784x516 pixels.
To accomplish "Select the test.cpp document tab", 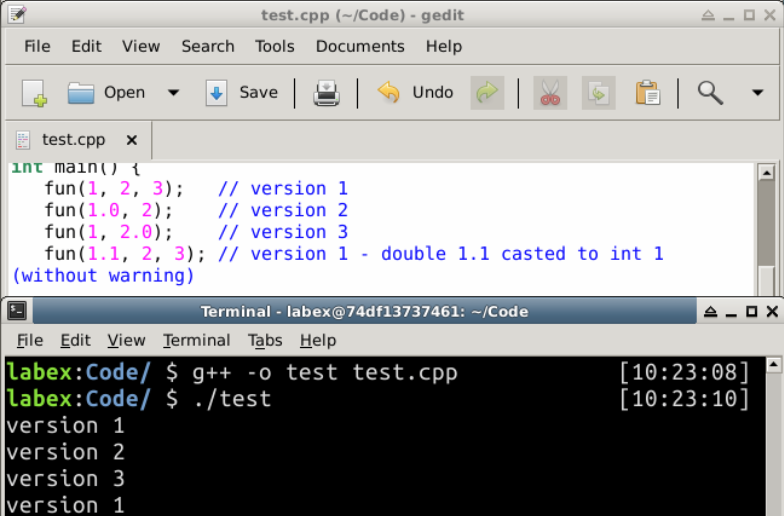I will coord(73,140).
